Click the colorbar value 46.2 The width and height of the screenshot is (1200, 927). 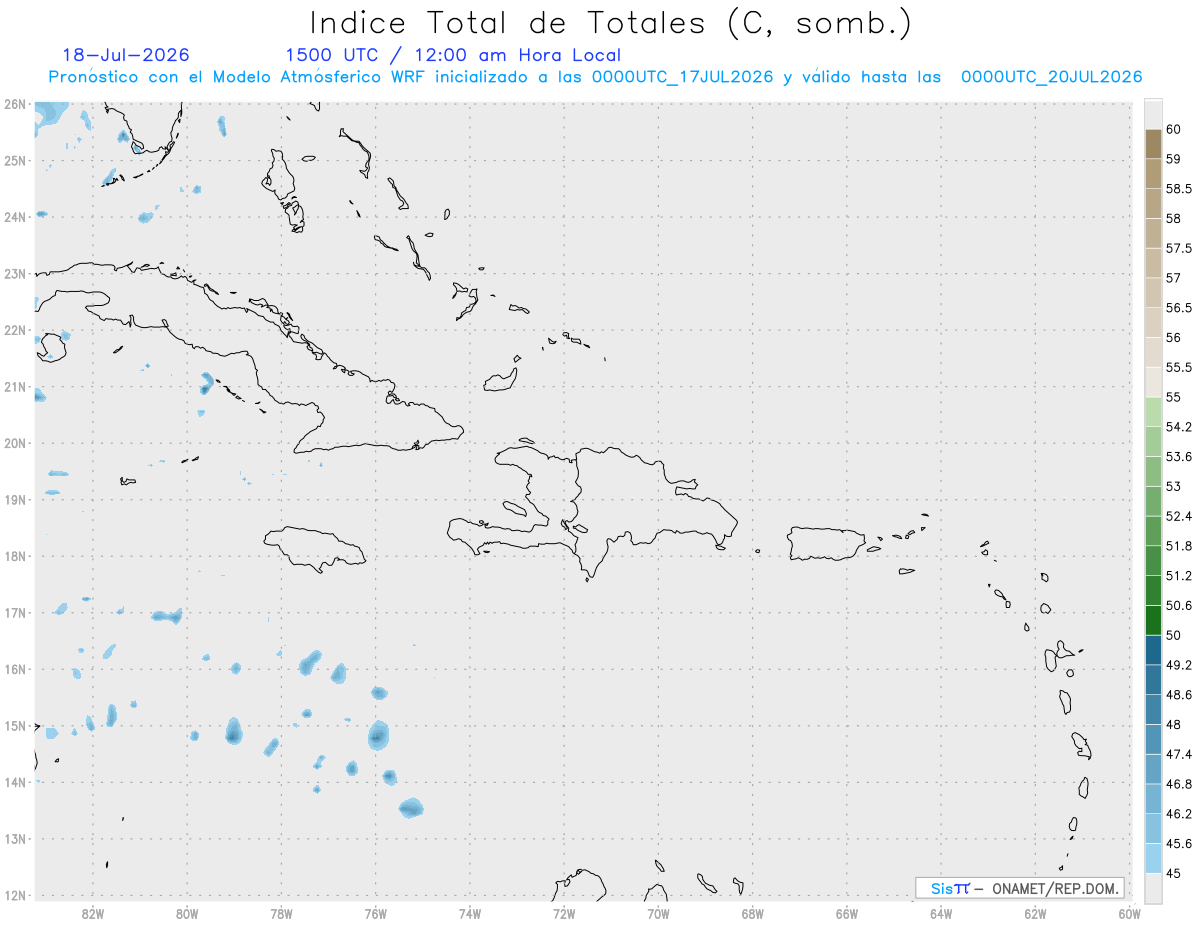coord(1179,814)
